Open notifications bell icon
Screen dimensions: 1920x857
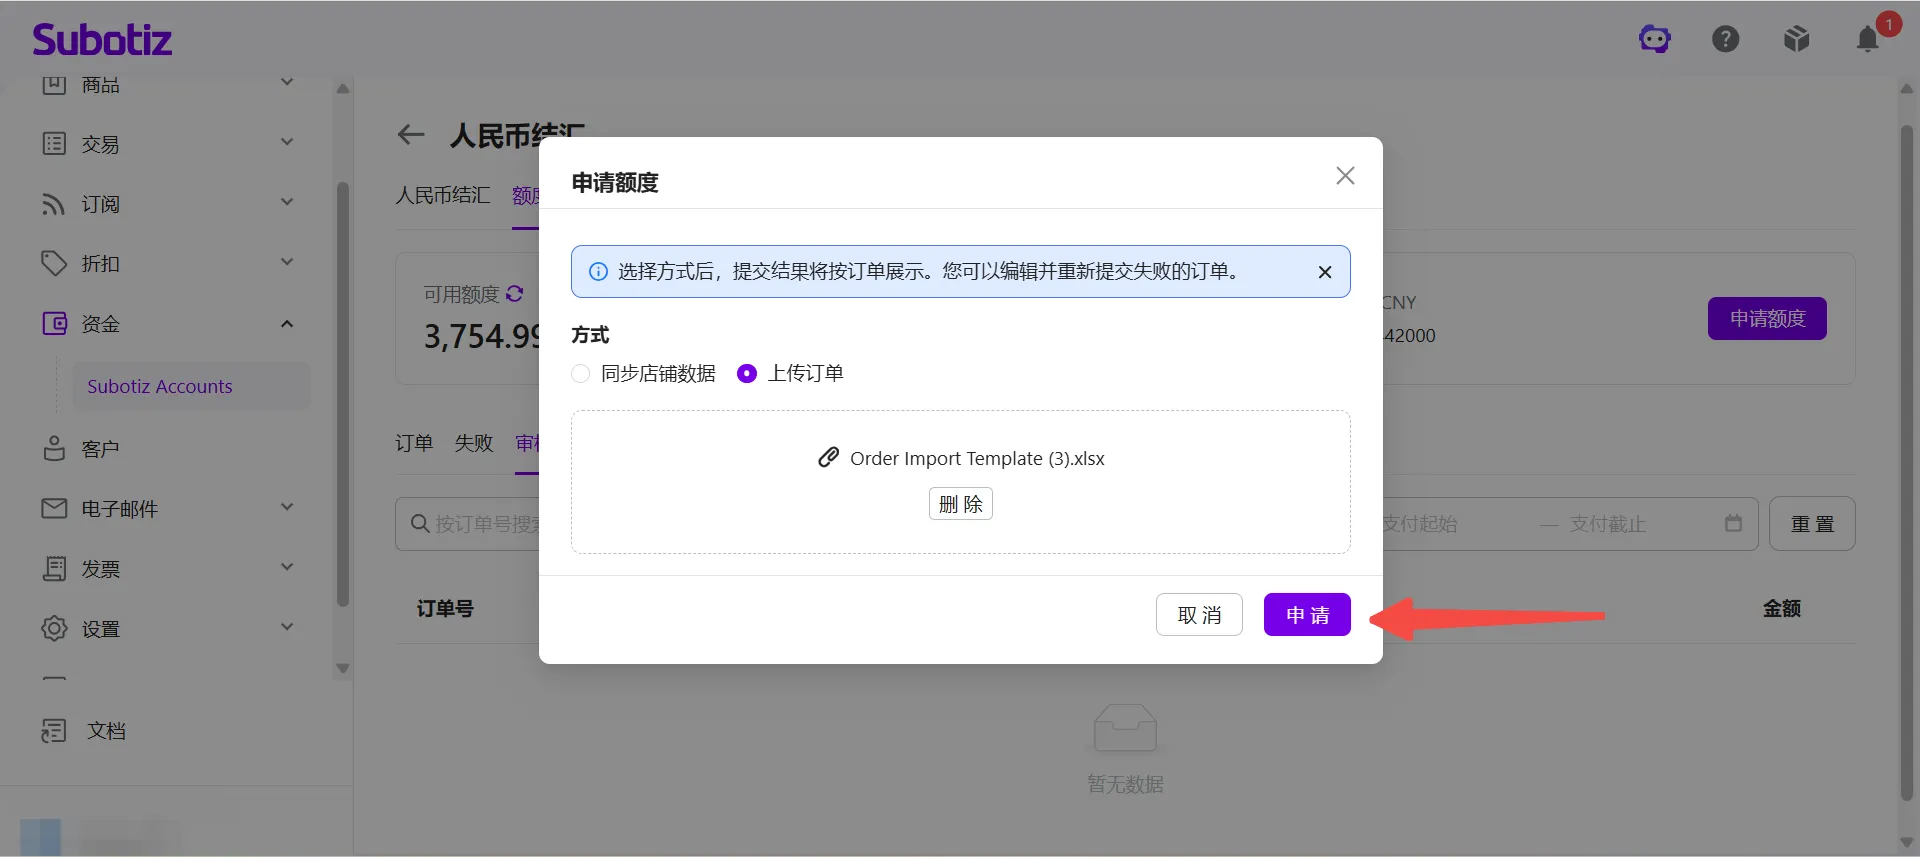click(1868, 39)
